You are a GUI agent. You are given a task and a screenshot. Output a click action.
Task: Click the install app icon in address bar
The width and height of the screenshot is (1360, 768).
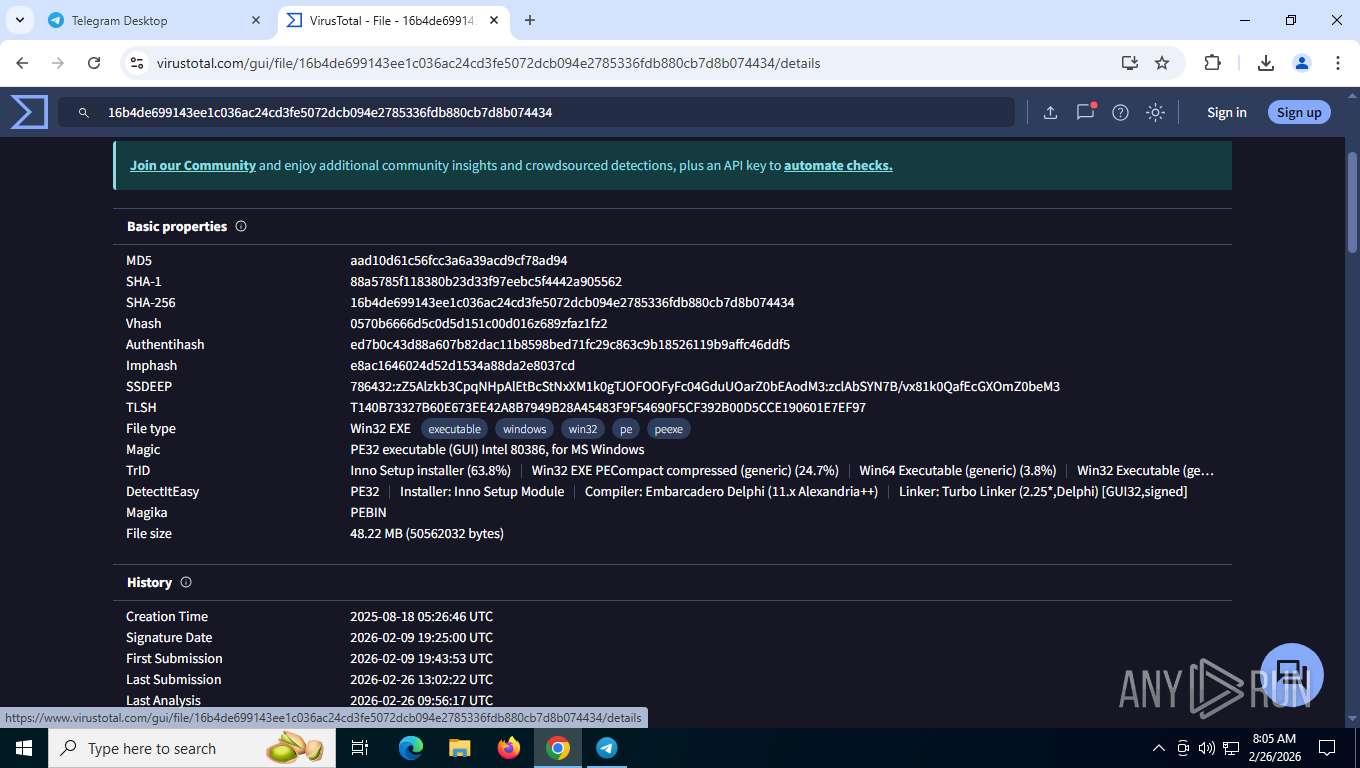tap(1130, 63)
